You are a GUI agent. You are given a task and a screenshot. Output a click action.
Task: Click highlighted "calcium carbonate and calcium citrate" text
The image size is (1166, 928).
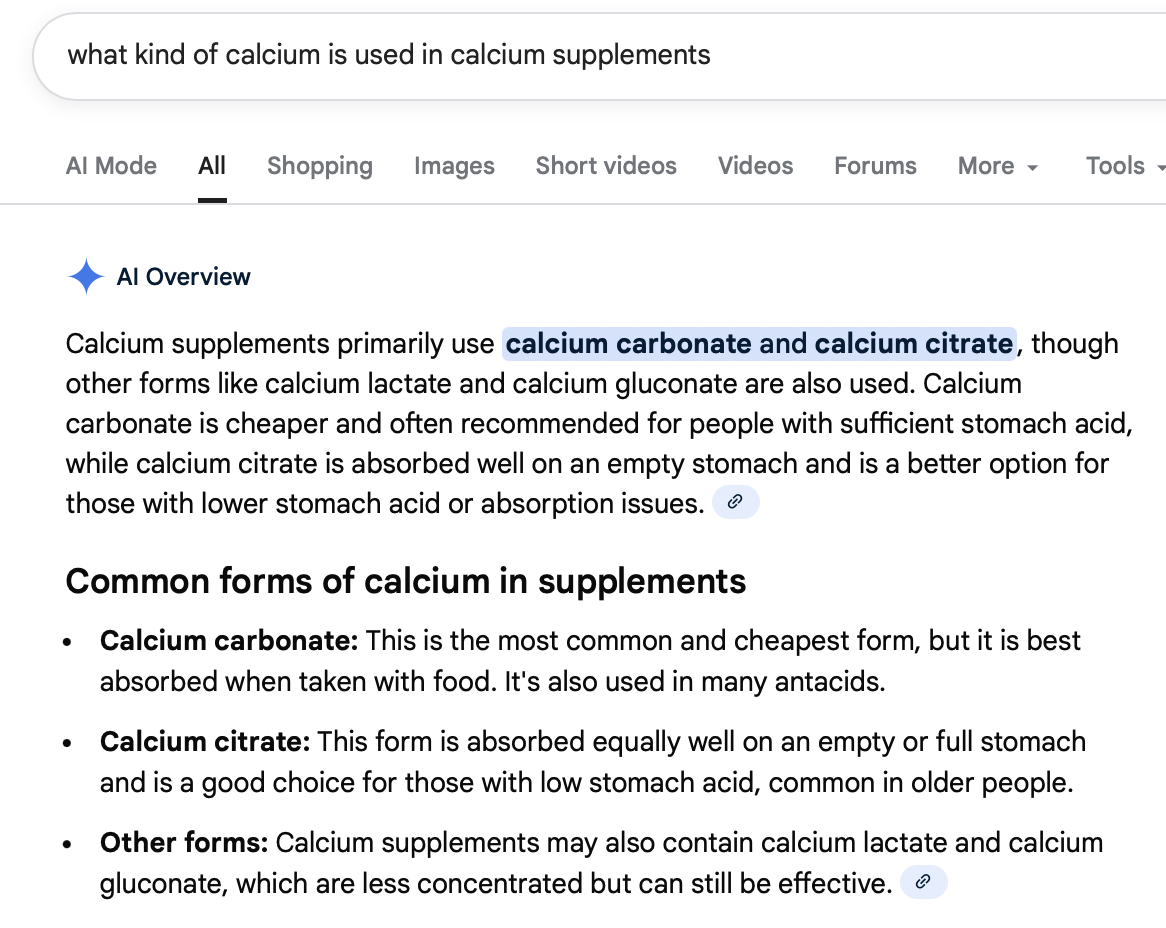(x=759, y=344)
